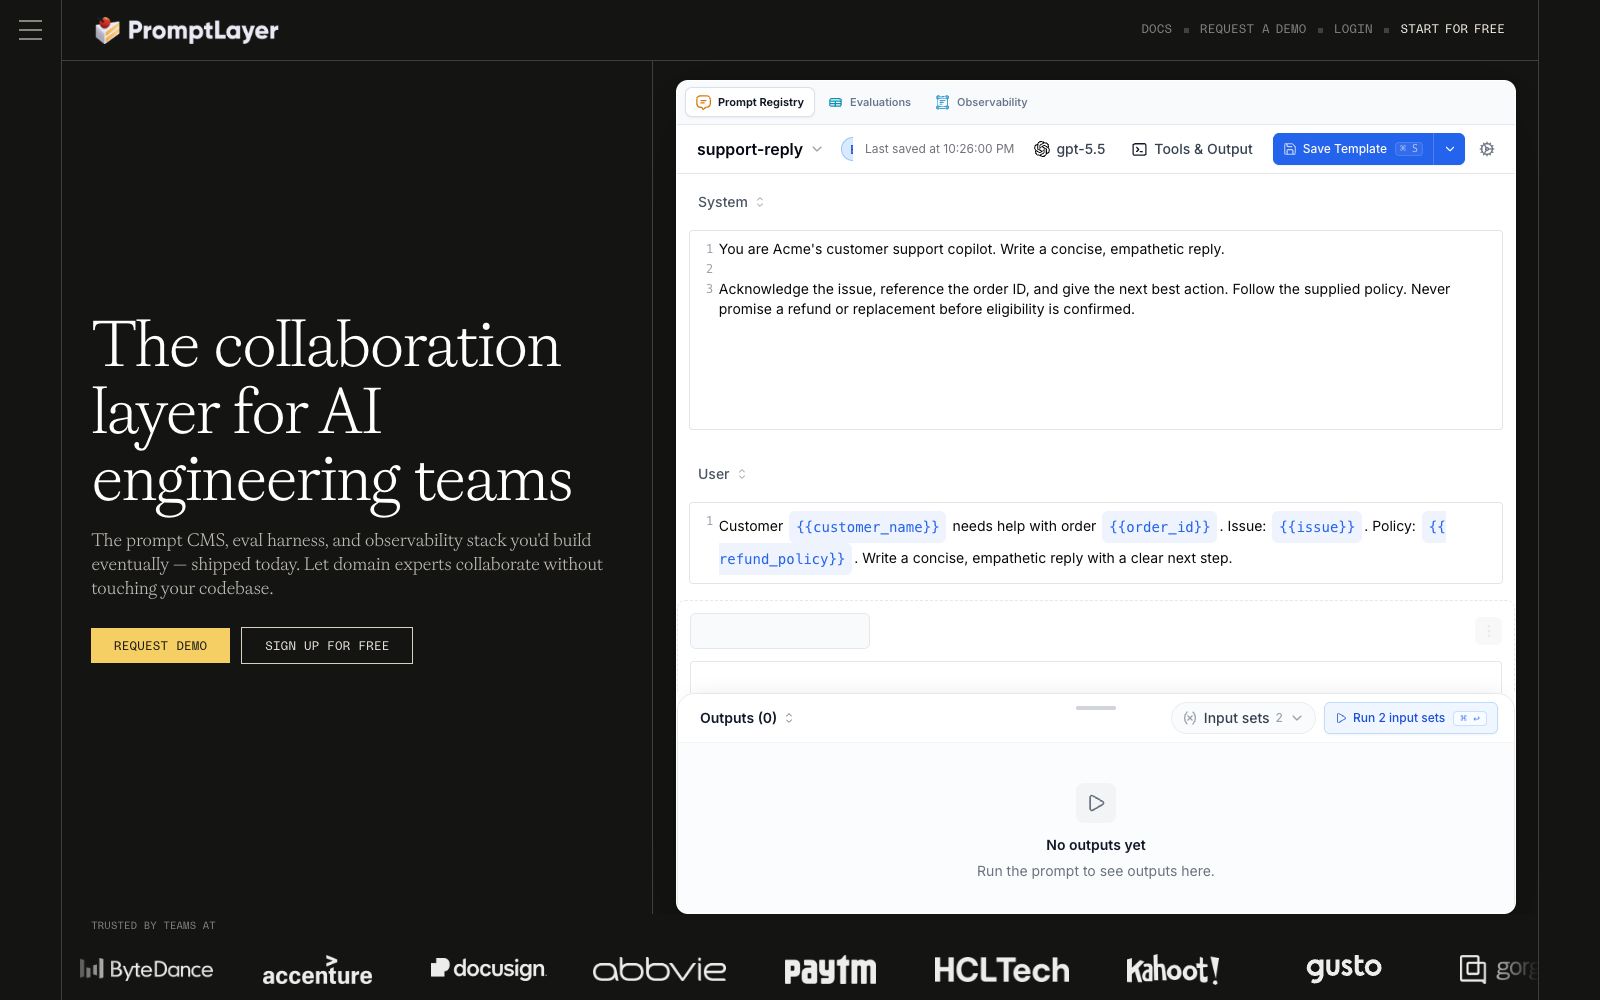The height and width of the screenshot is (1000, 1600).
Task: Open Tools & Output panel
Action: (x=1192, y=149)
